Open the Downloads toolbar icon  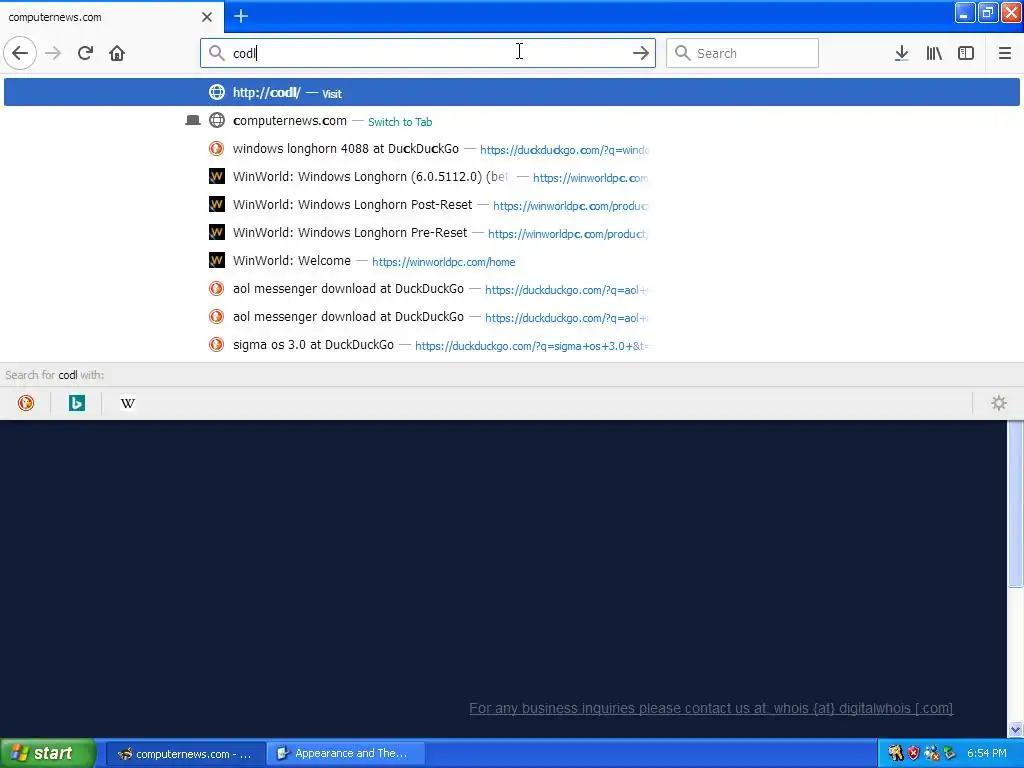click(x=901, y=53)
